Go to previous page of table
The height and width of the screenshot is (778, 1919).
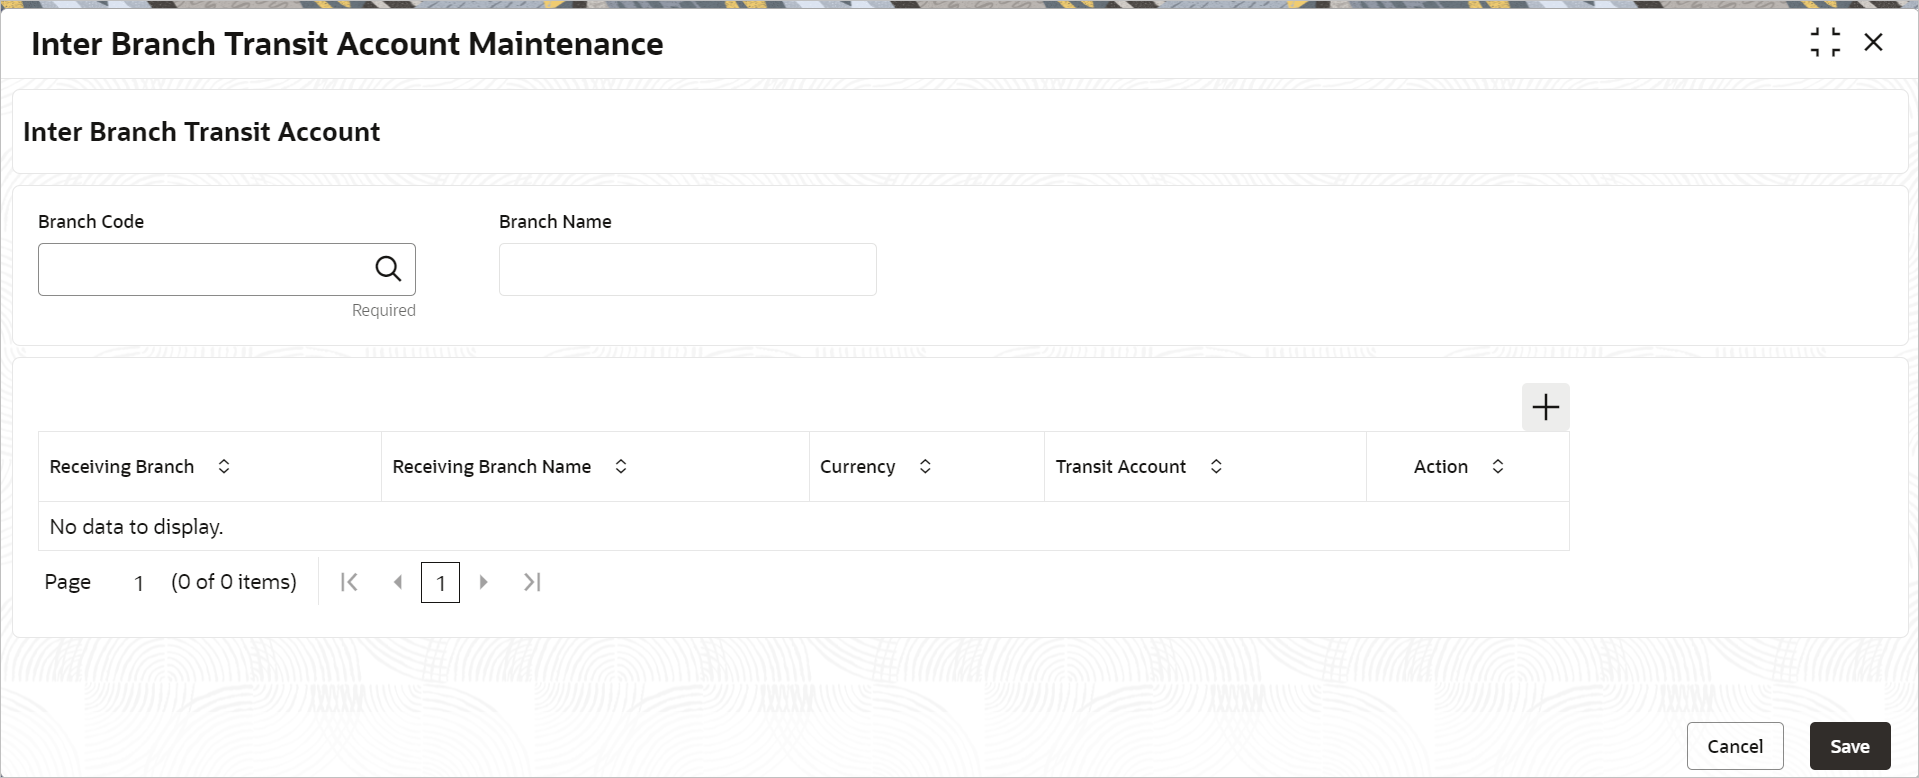tap(398, 582)
